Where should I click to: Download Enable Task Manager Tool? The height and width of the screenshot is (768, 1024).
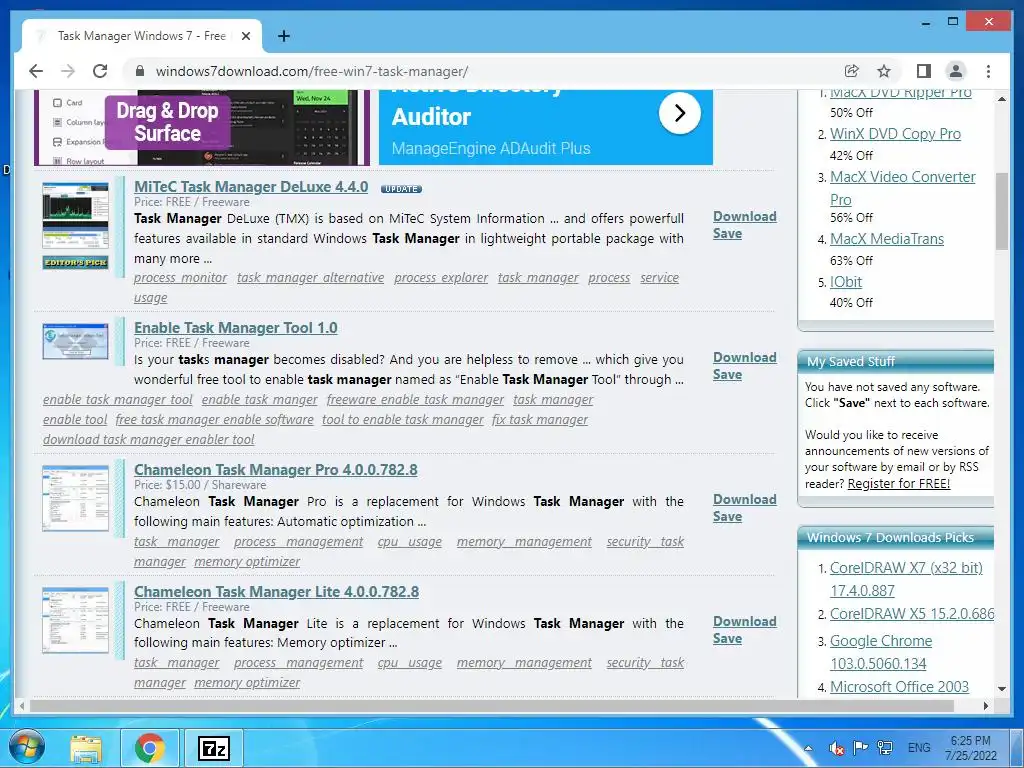tap(744, 357)
